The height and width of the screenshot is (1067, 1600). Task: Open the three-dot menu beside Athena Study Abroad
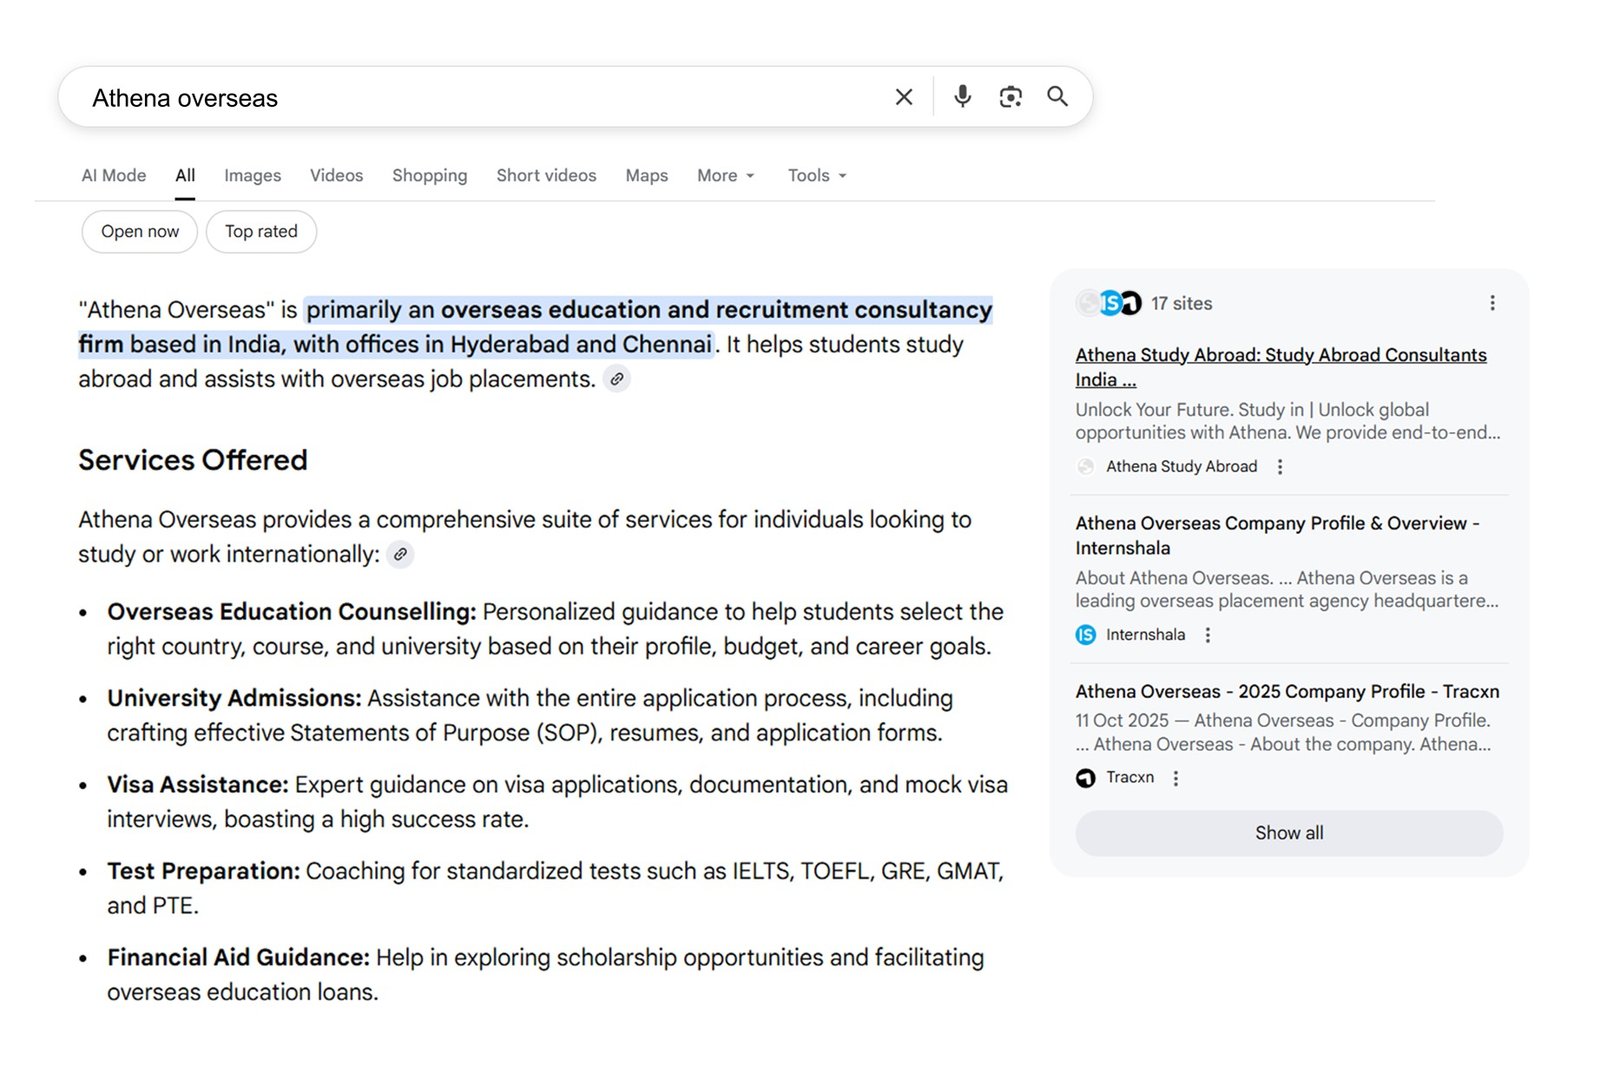pyautogui.click(x=1279, y=466)
